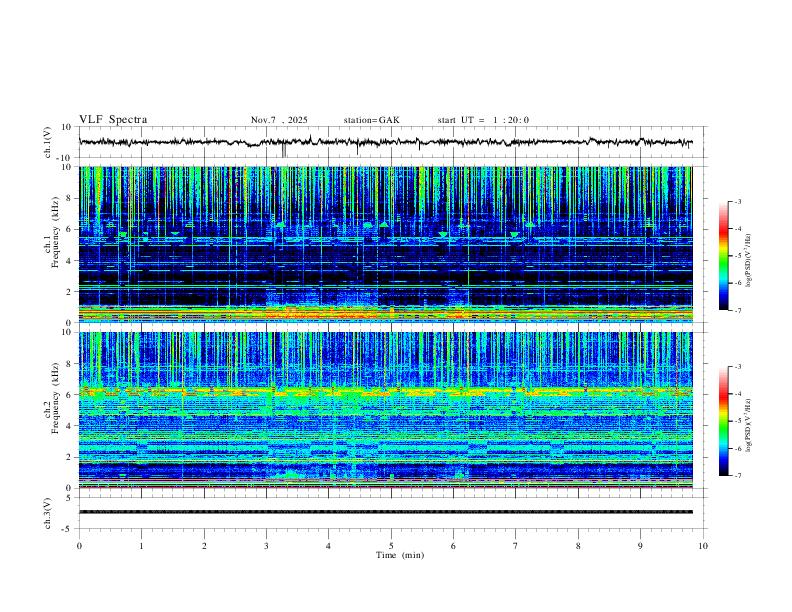Click the ch.2 spectrogram panel

(385, 410)
